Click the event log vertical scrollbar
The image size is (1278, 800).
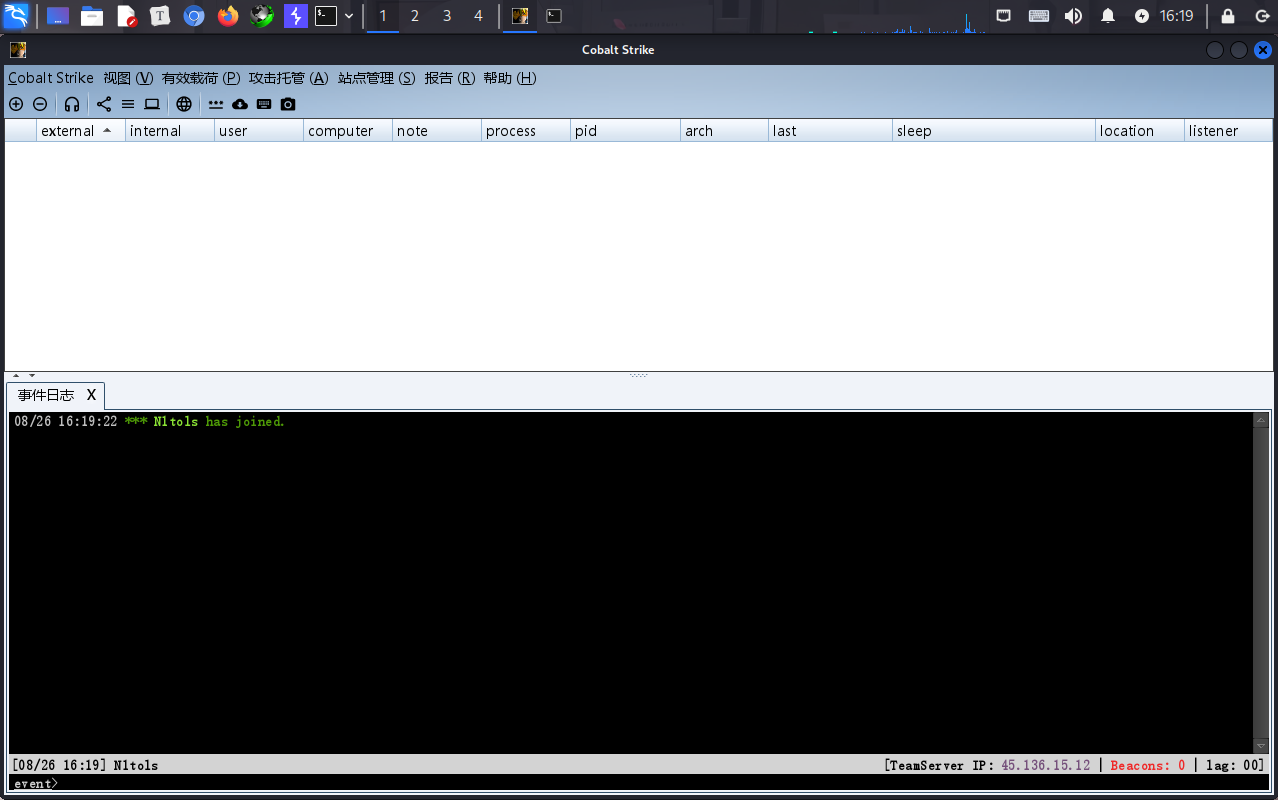click(x=1261, y=580)
